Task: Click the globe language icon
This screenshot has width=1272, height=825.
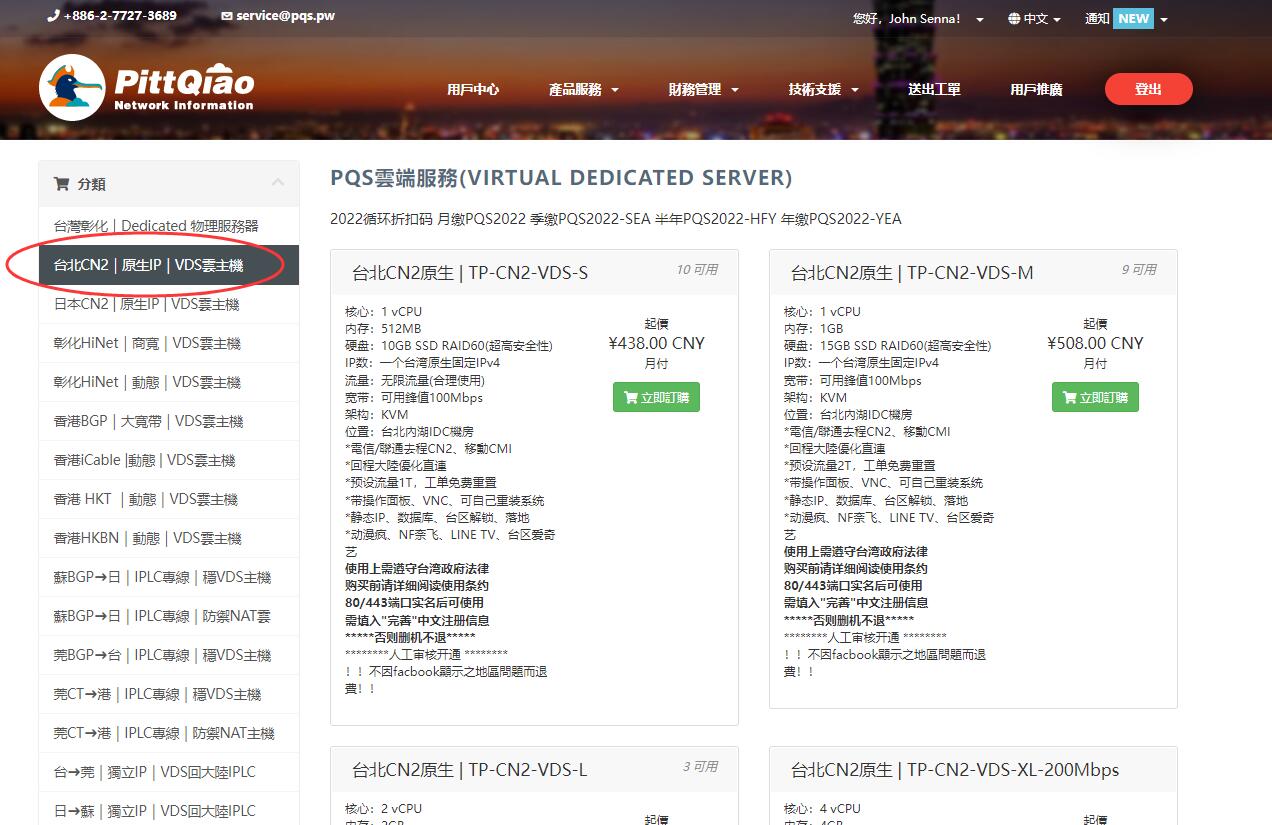Action: pos(1014,18)
